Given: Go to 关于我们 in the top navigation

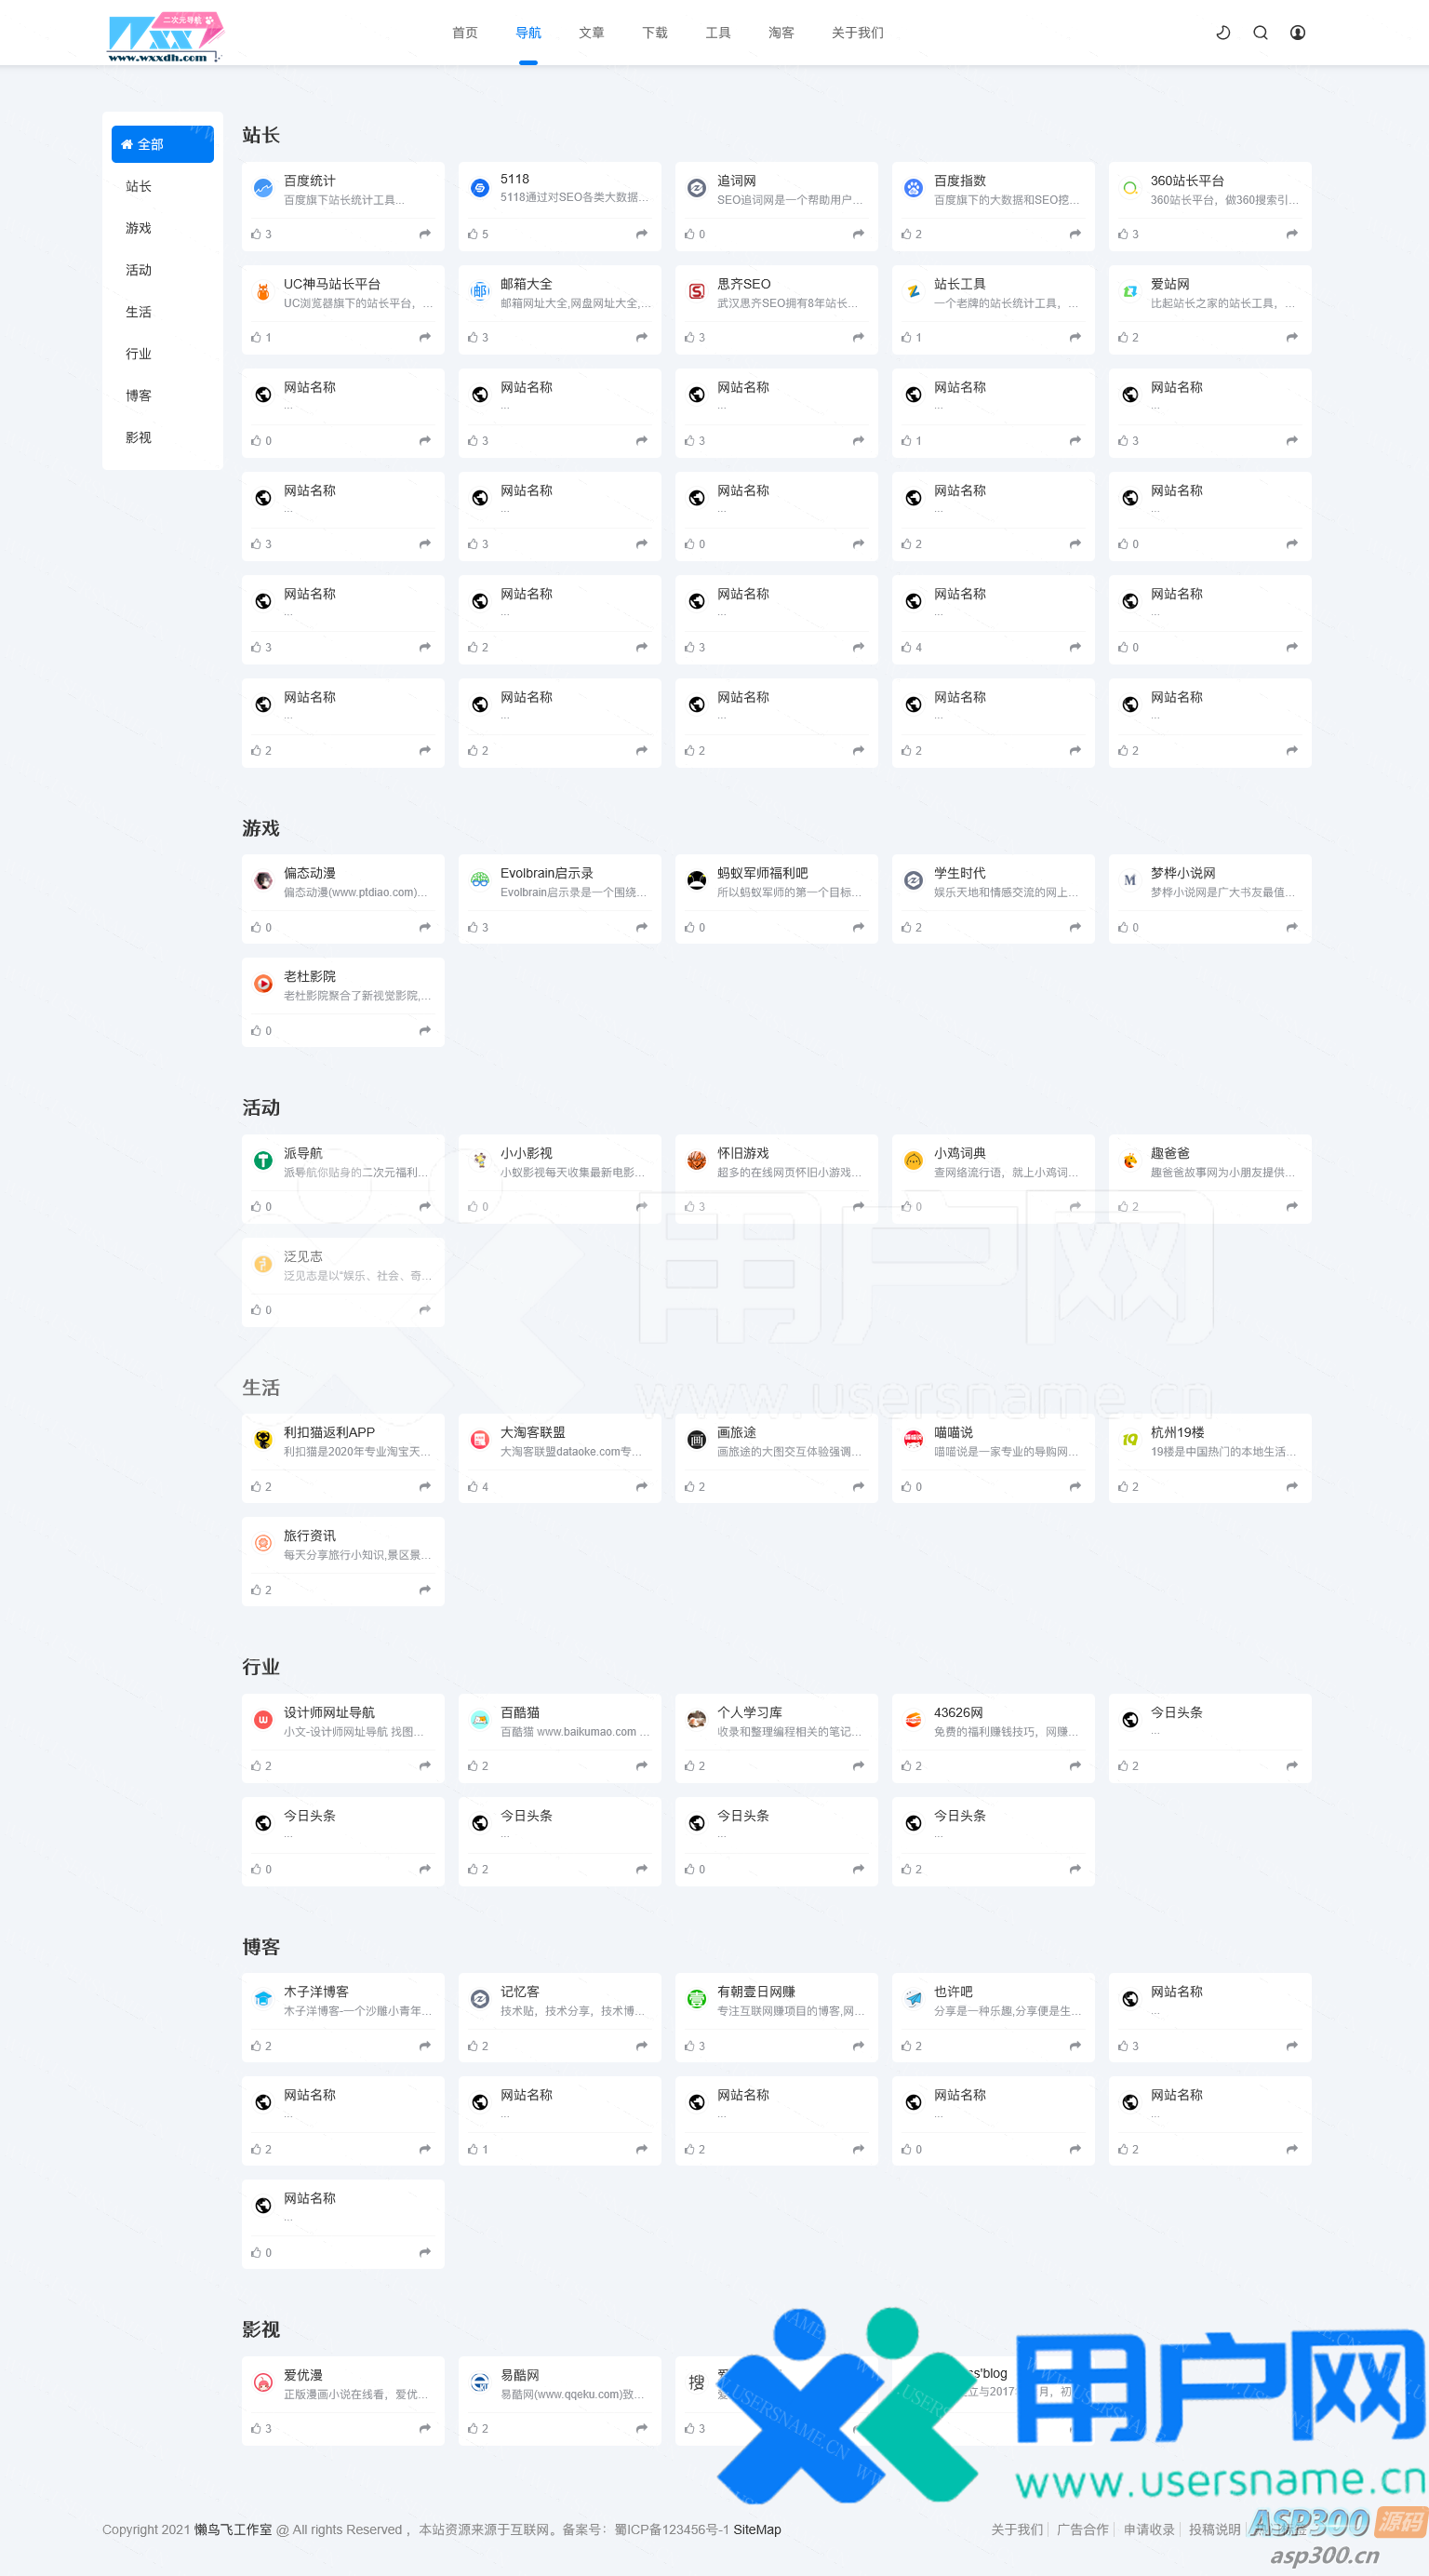Looking at the screenshot, I should (x=857, y=33).
